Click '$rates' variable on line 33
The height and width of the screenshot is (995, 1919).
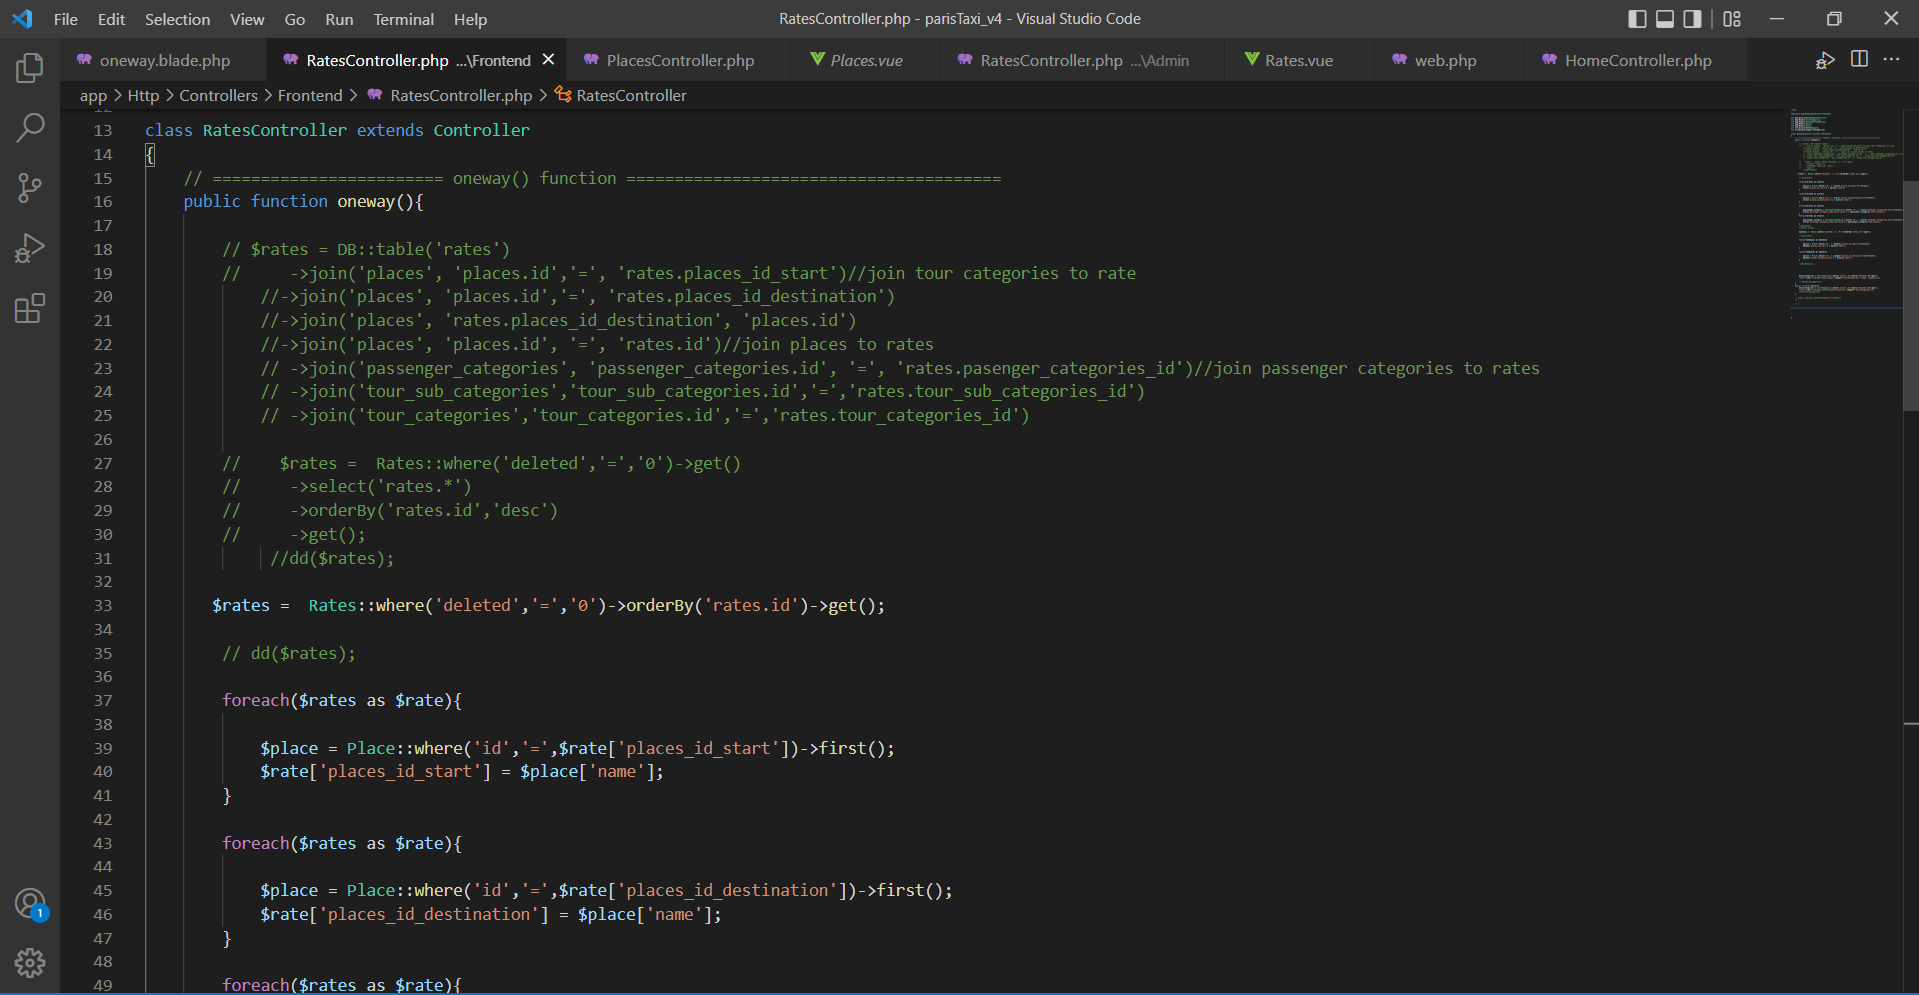tap(241, 606)
